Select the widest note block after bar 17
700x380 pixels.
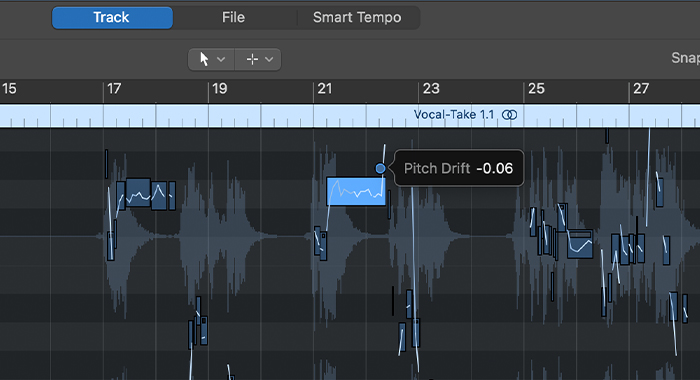[138, 192]
